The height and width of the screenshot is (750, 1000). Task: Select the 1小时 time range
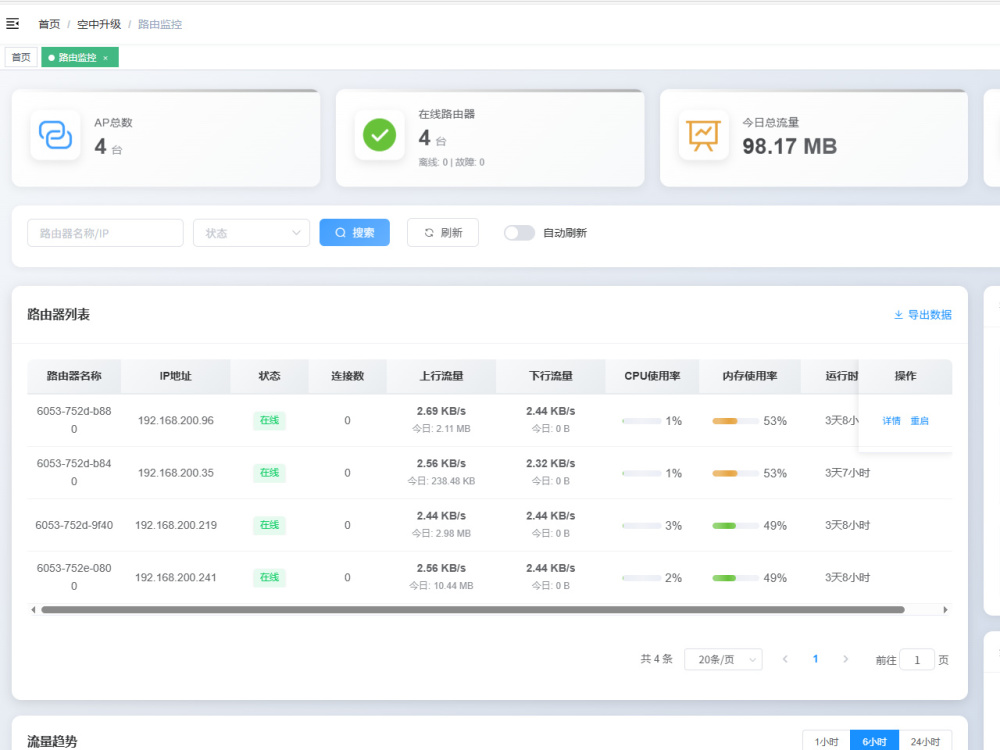tap(827, 741)
